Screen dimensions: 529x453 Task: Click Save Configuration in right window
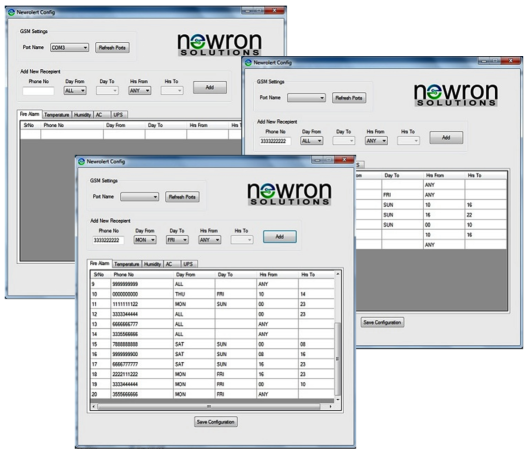coord(382,322)
